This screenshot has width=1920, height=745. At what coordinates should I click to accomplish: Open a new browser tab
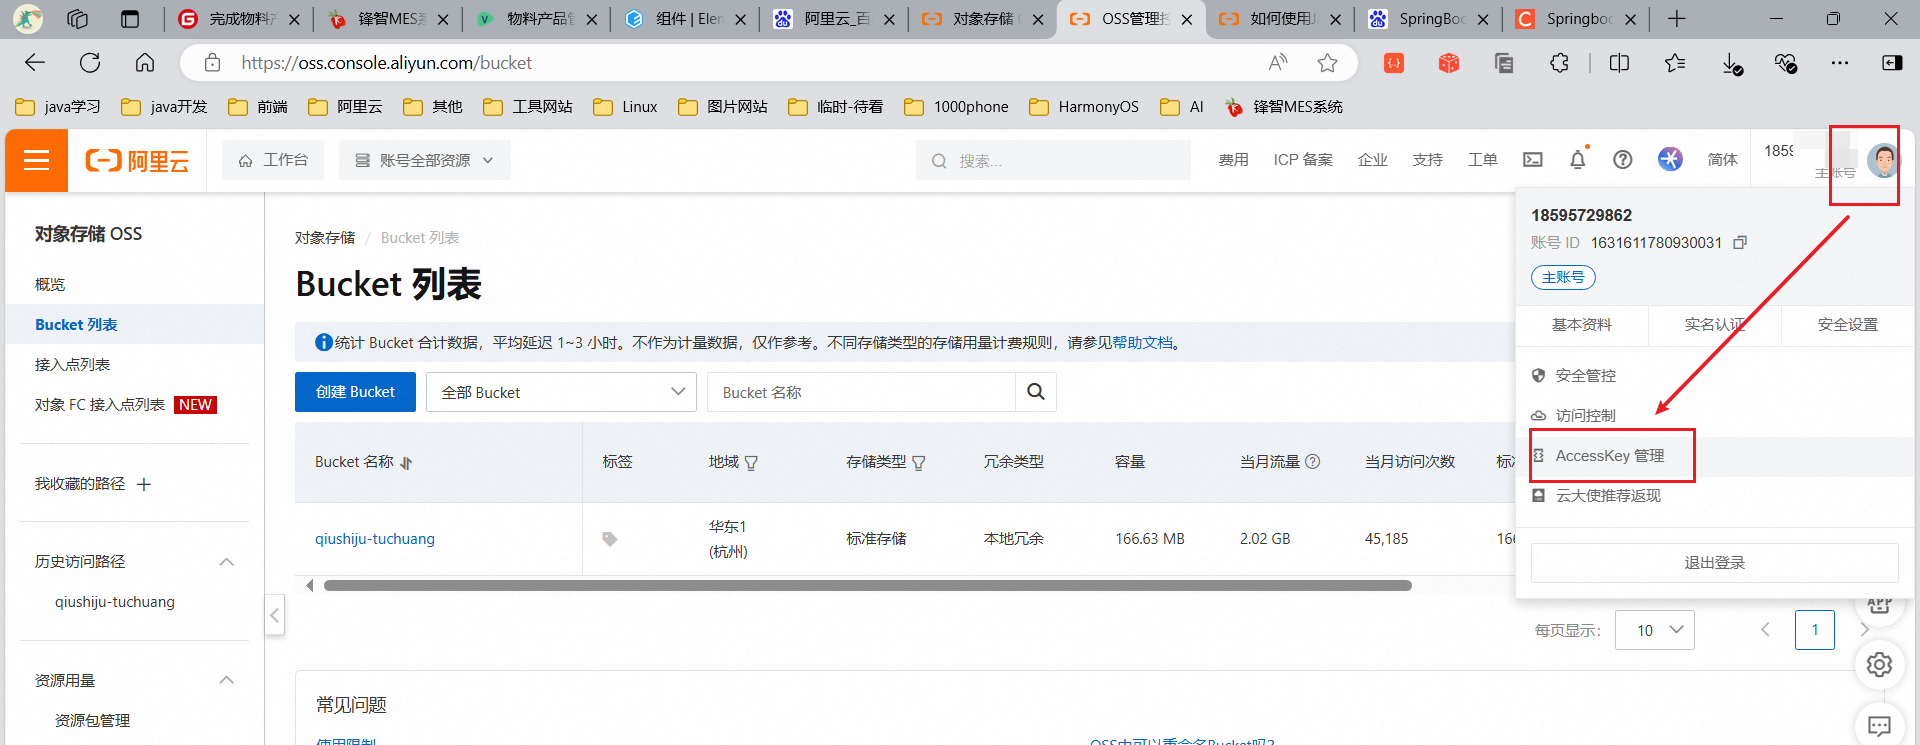click(1677, 19)
